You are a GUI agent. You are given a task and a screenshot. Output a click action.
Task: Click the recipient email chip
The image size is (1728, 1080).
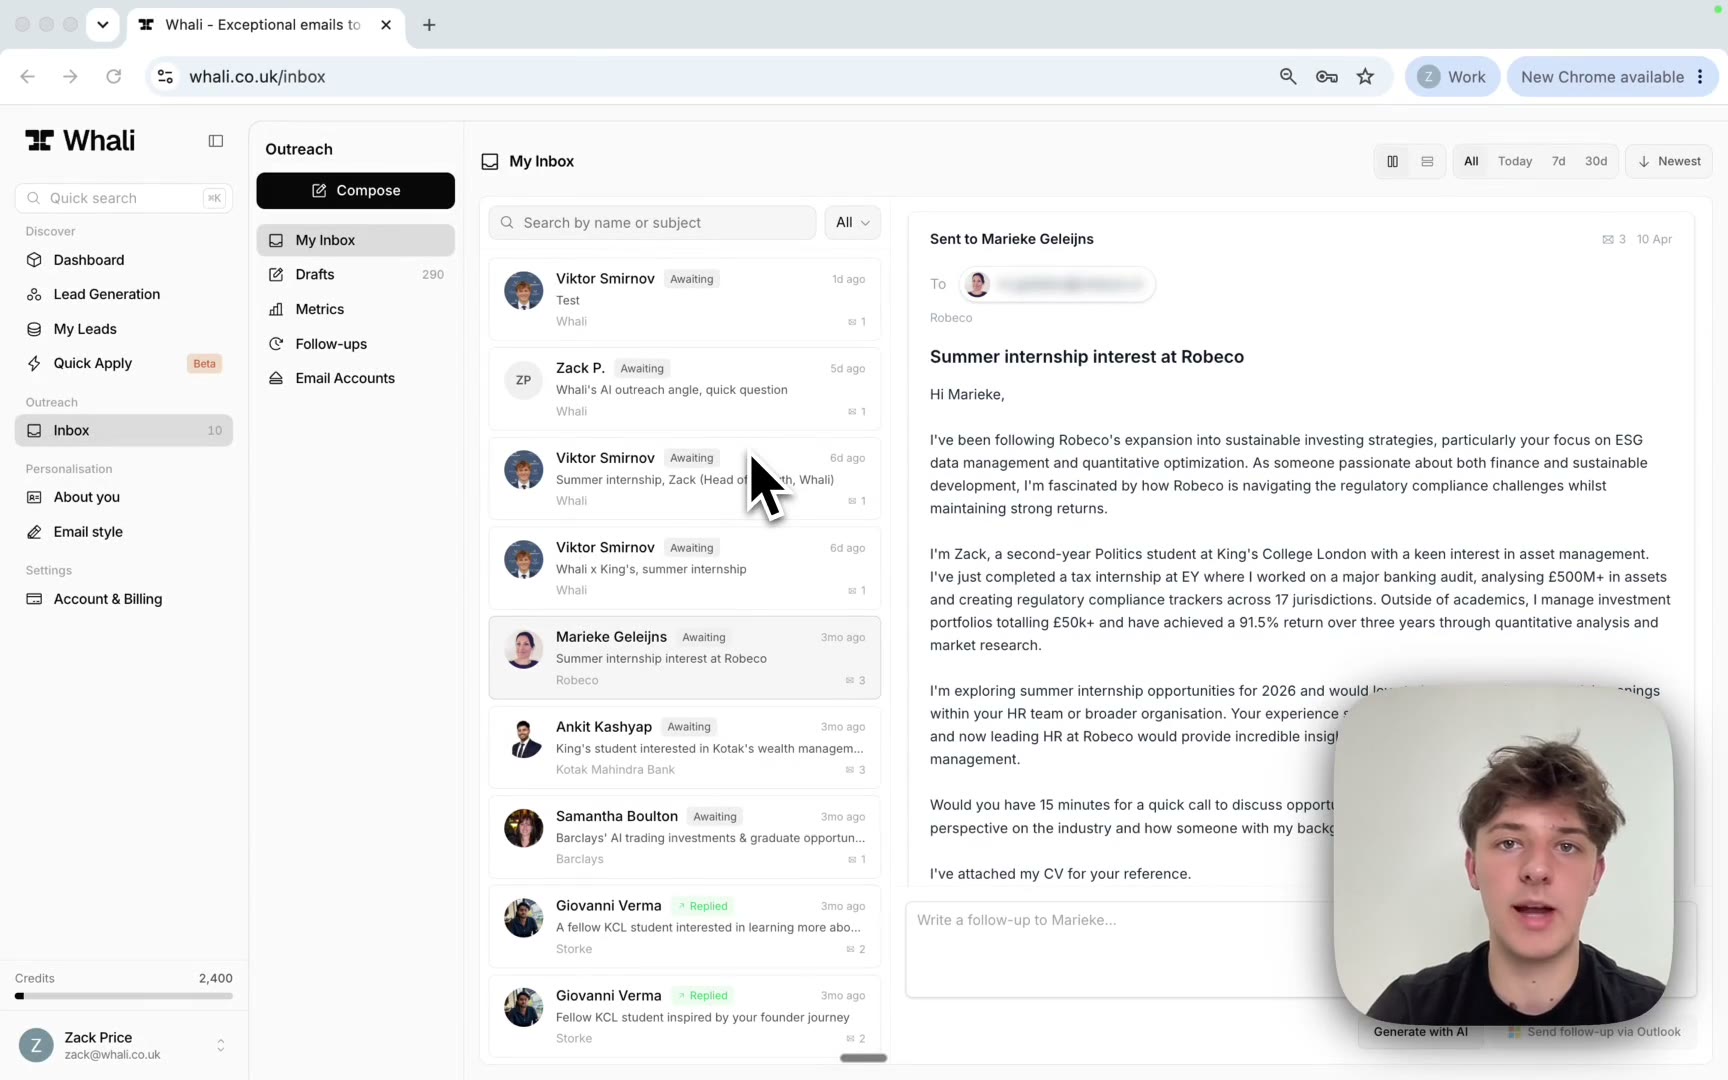coord(1057,285)
